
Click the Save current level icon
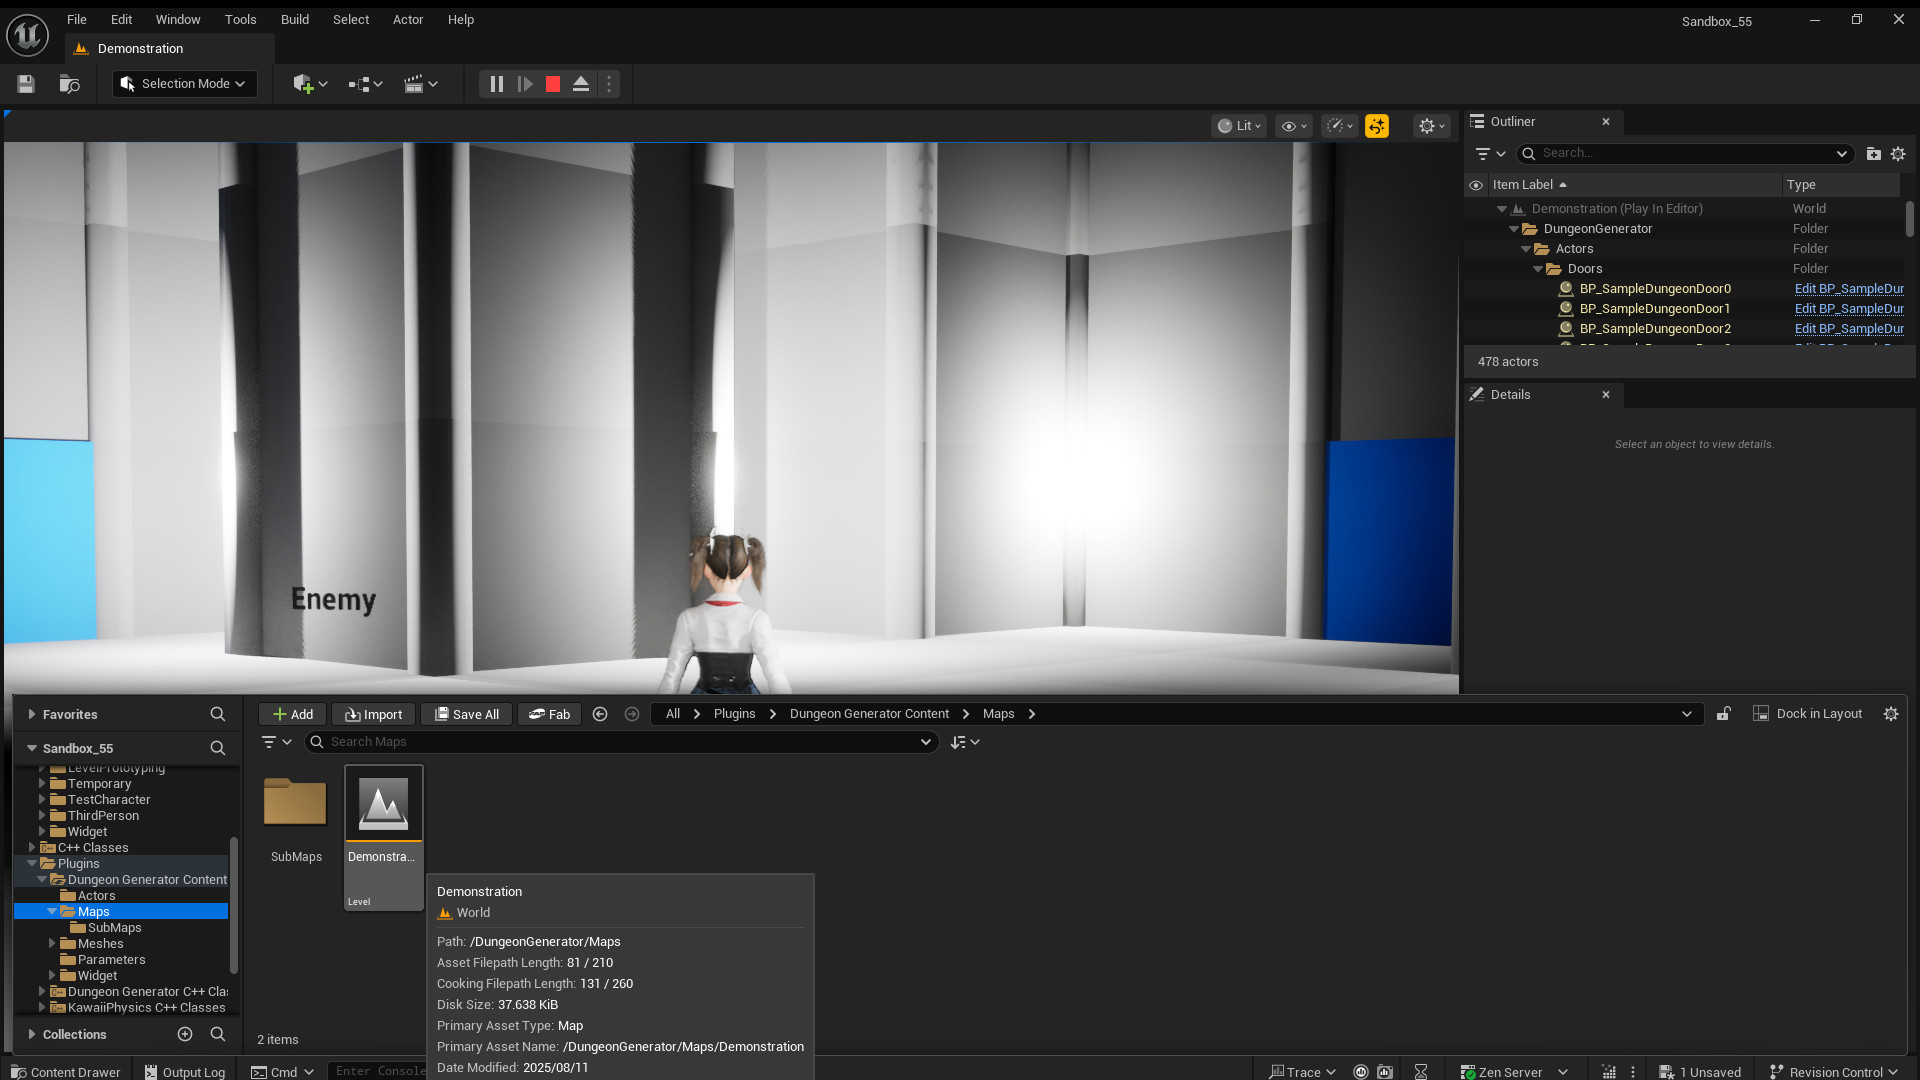26,84
